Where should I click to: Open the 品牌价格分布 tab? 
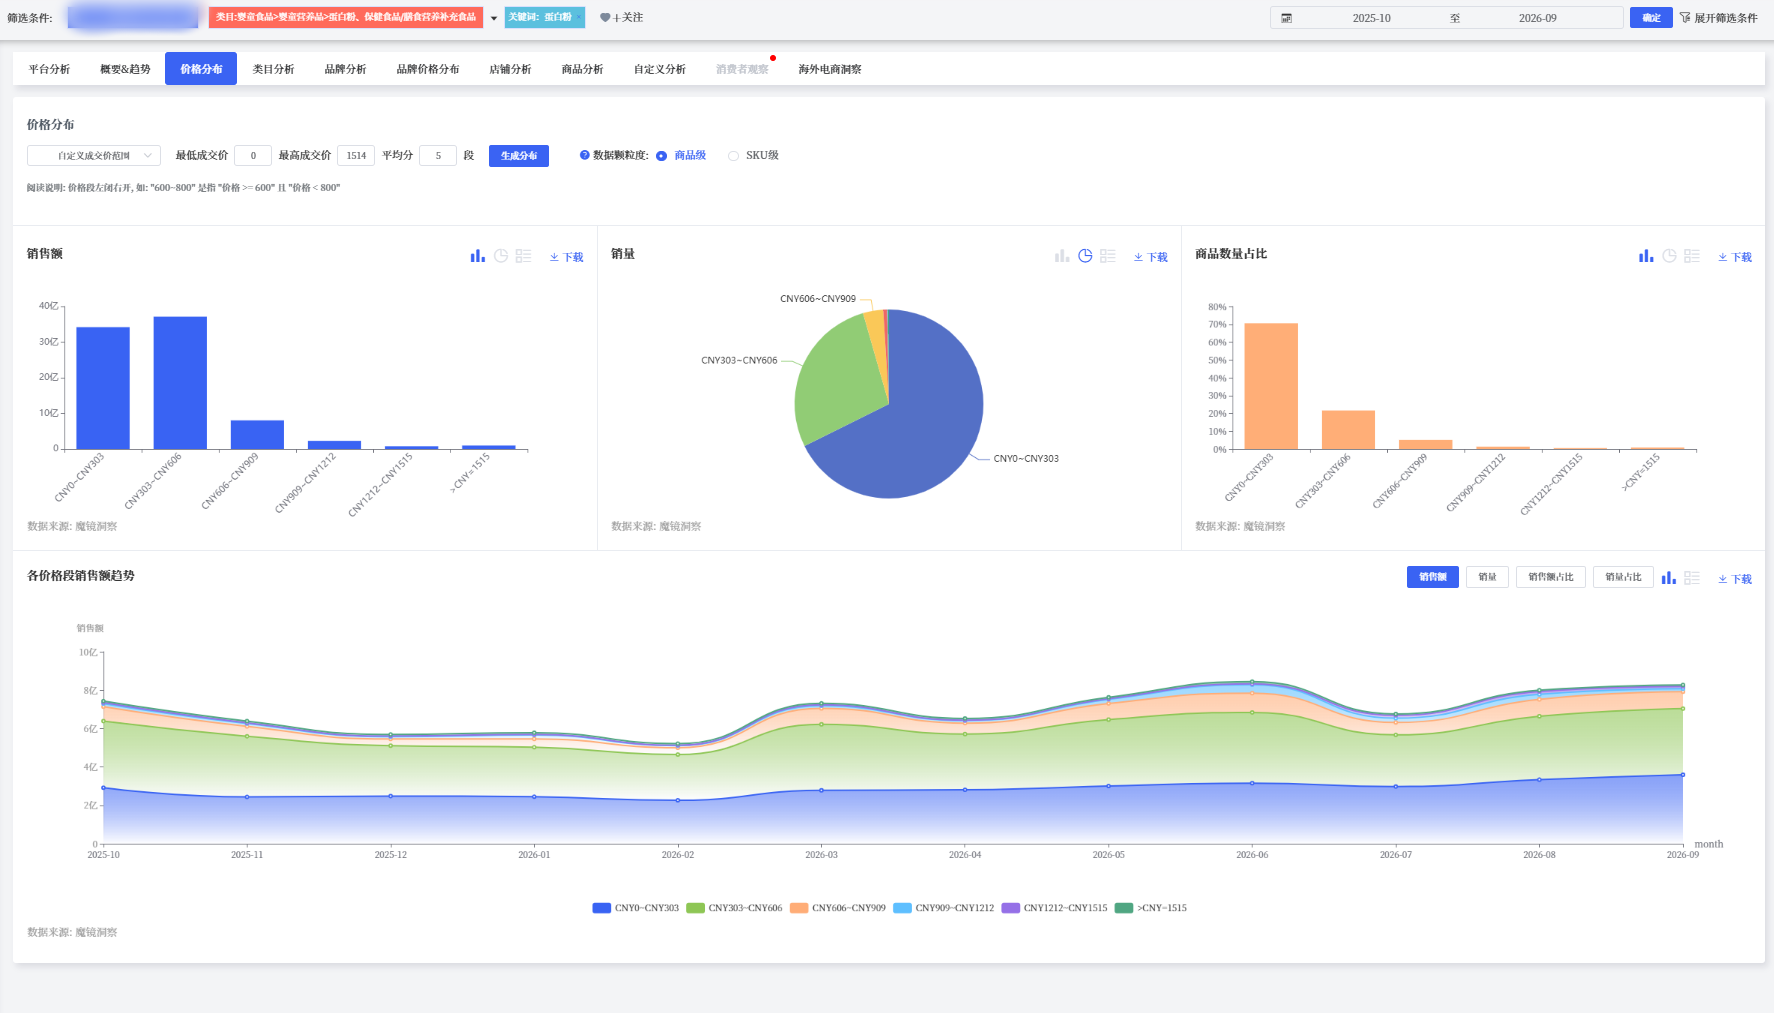(x=428, y=69)
